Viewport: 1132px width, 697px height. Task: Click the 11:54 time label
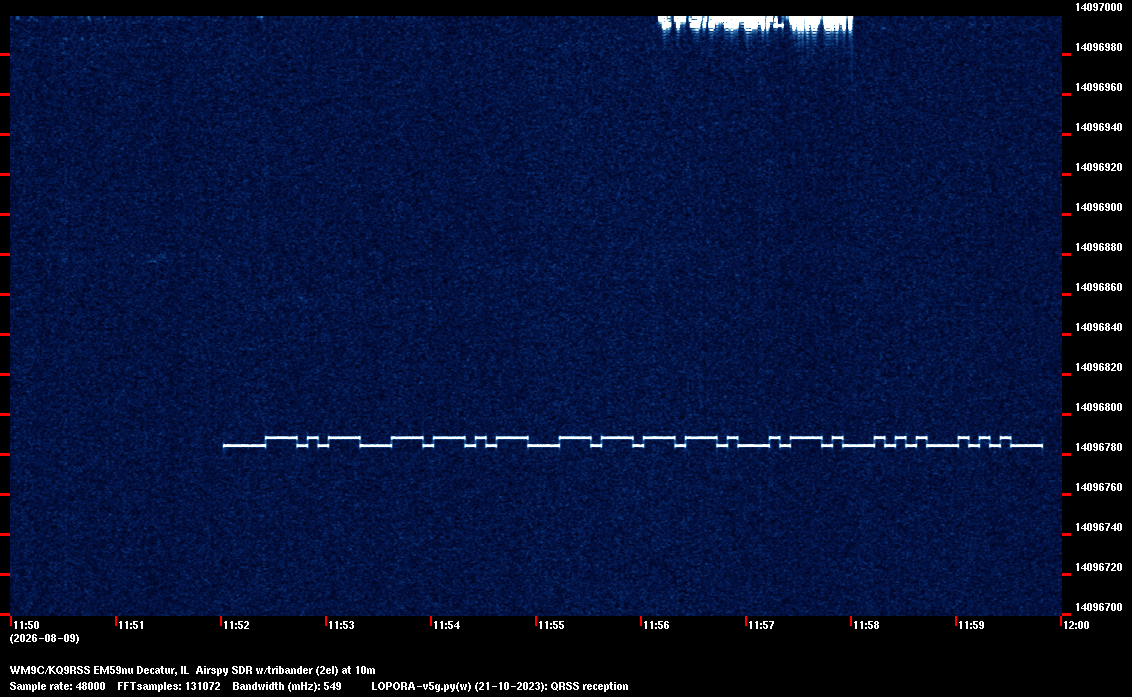446,625
